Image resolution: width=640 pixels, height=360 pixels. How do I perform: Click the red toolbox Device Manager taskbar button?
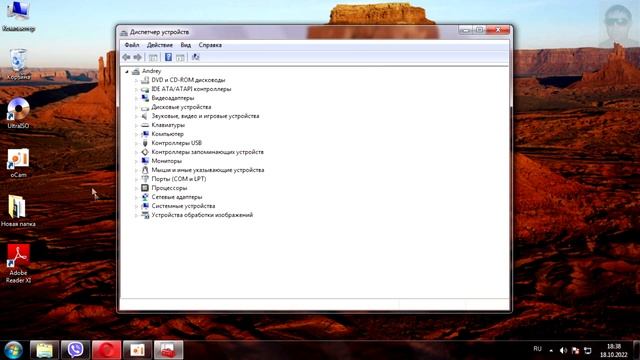(x=169, y=350)
